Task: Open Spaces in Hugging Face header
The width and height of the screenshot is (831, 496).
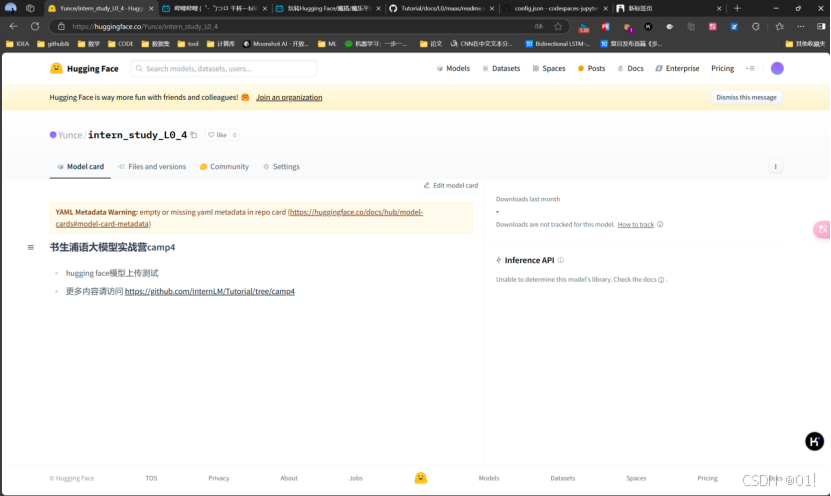Action: (549, 68)
